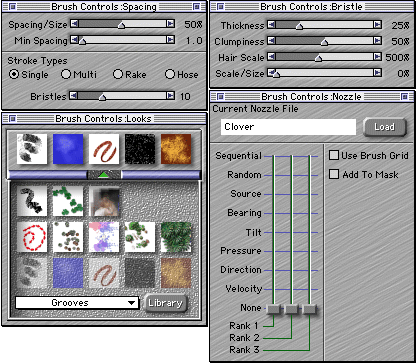Select the red-brown stroke look in top row
416x364 pixels.
[104, 149]
